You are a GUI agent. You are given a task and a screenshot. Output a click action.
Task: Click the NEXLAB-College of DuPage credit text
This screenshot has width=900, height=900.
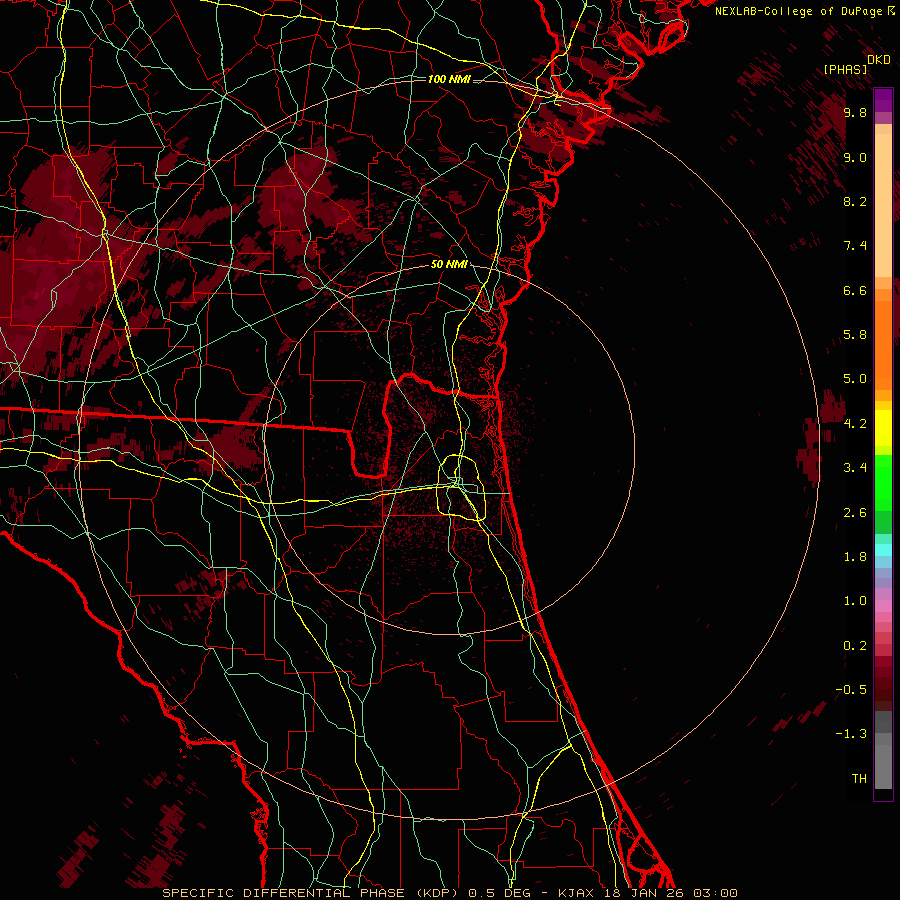click(799, 11)
